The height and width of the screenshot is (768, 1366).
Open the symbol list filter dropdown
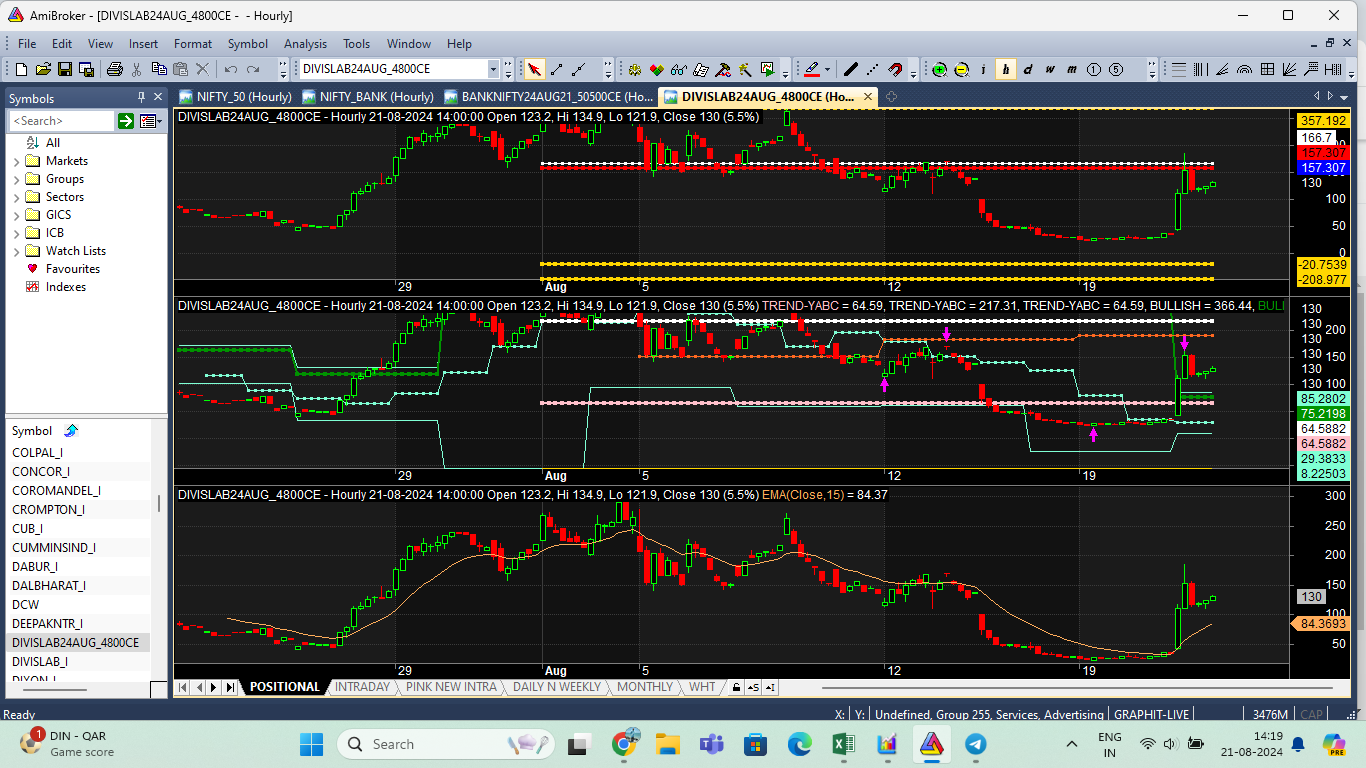[x=151, y=121]
